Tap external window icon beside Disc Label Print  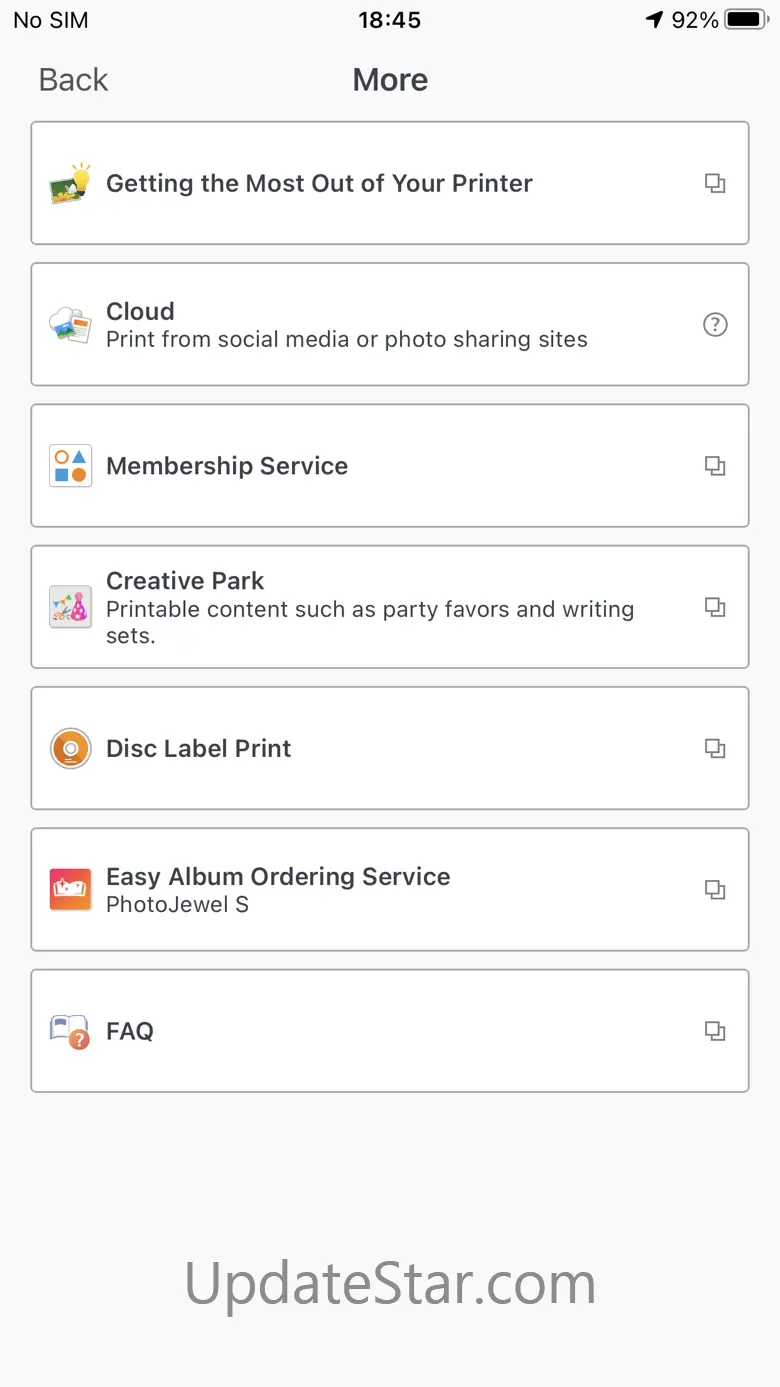715,749
